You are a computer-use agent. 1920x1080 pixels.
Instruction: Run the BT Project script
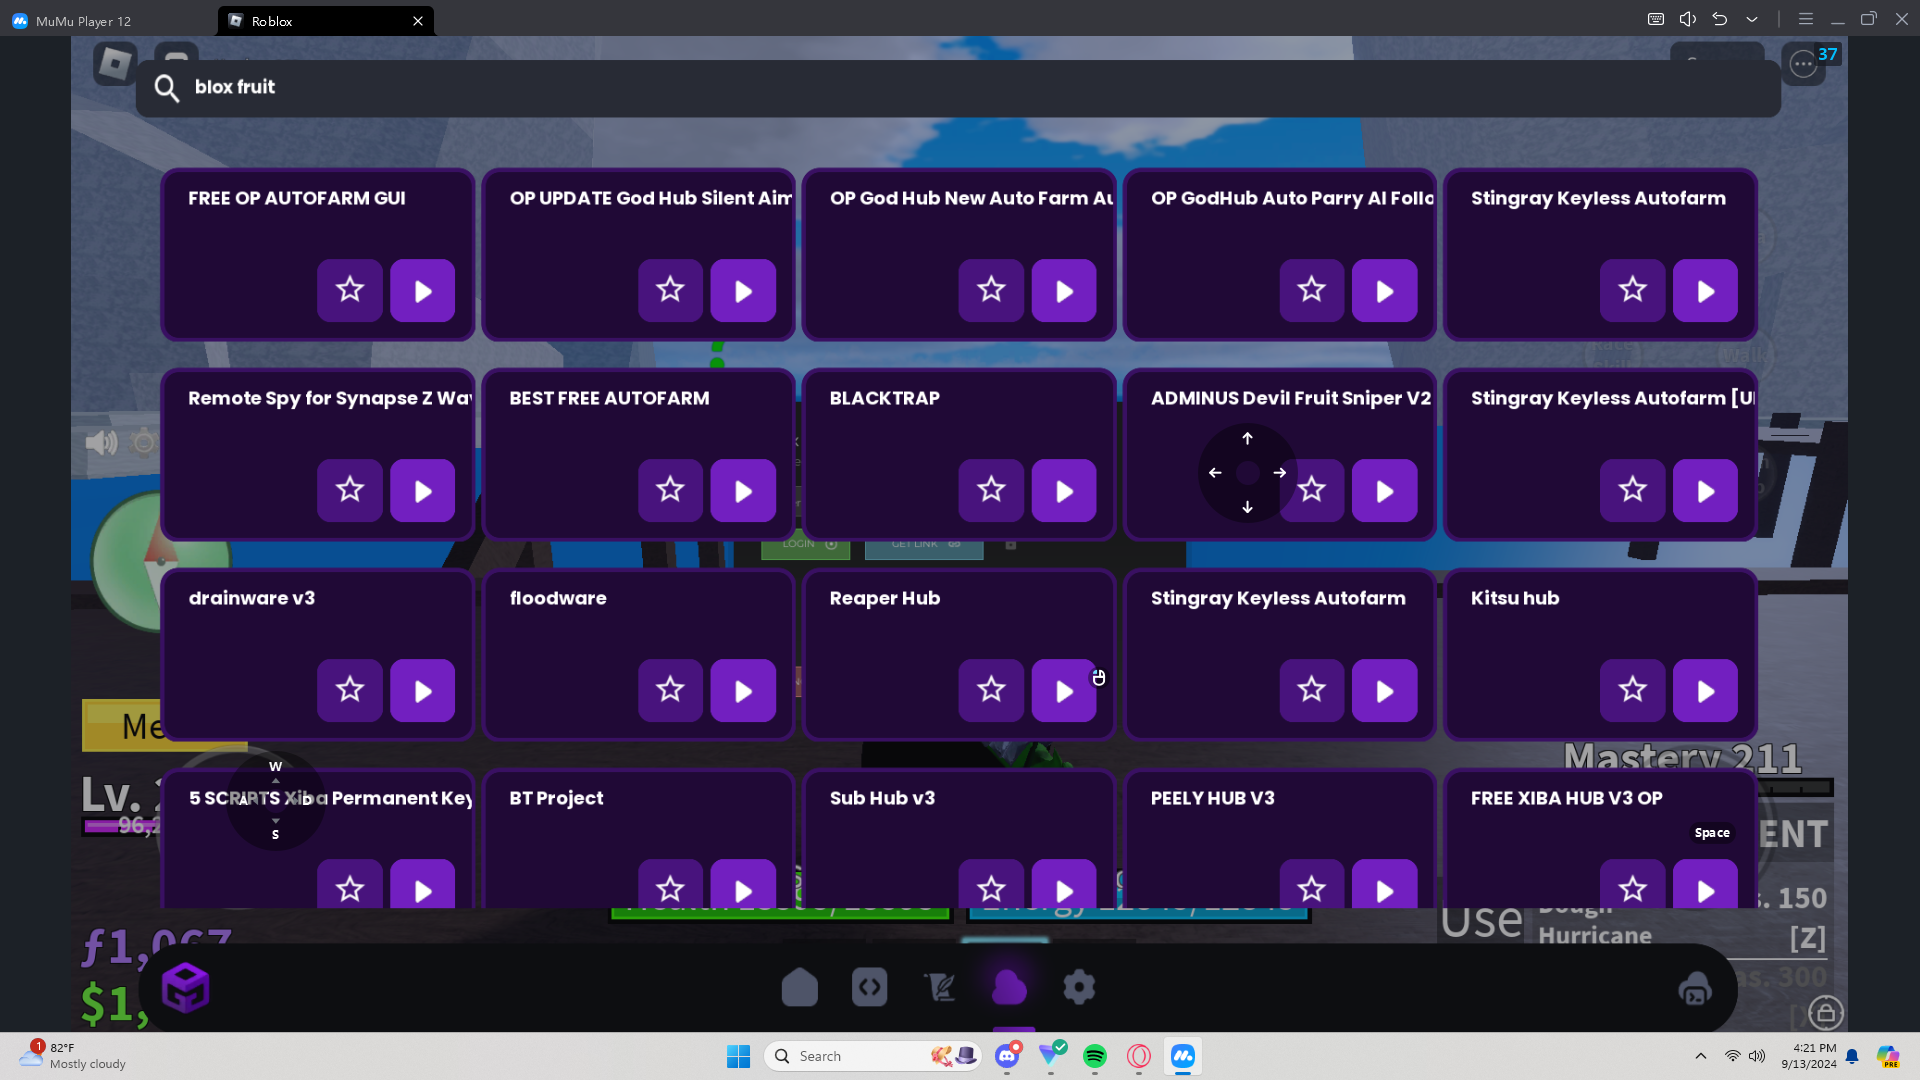pyautogui.click(x=743, y=884)
